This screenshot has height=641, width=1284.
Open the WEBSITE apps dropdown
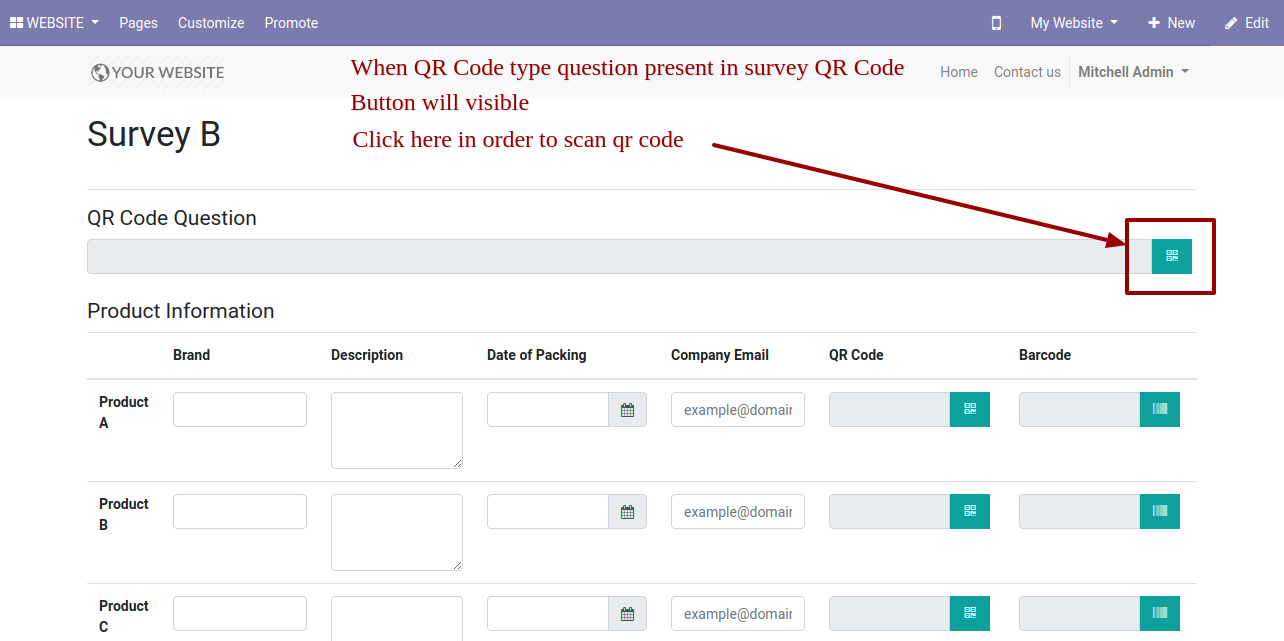(x=54, y=23)
